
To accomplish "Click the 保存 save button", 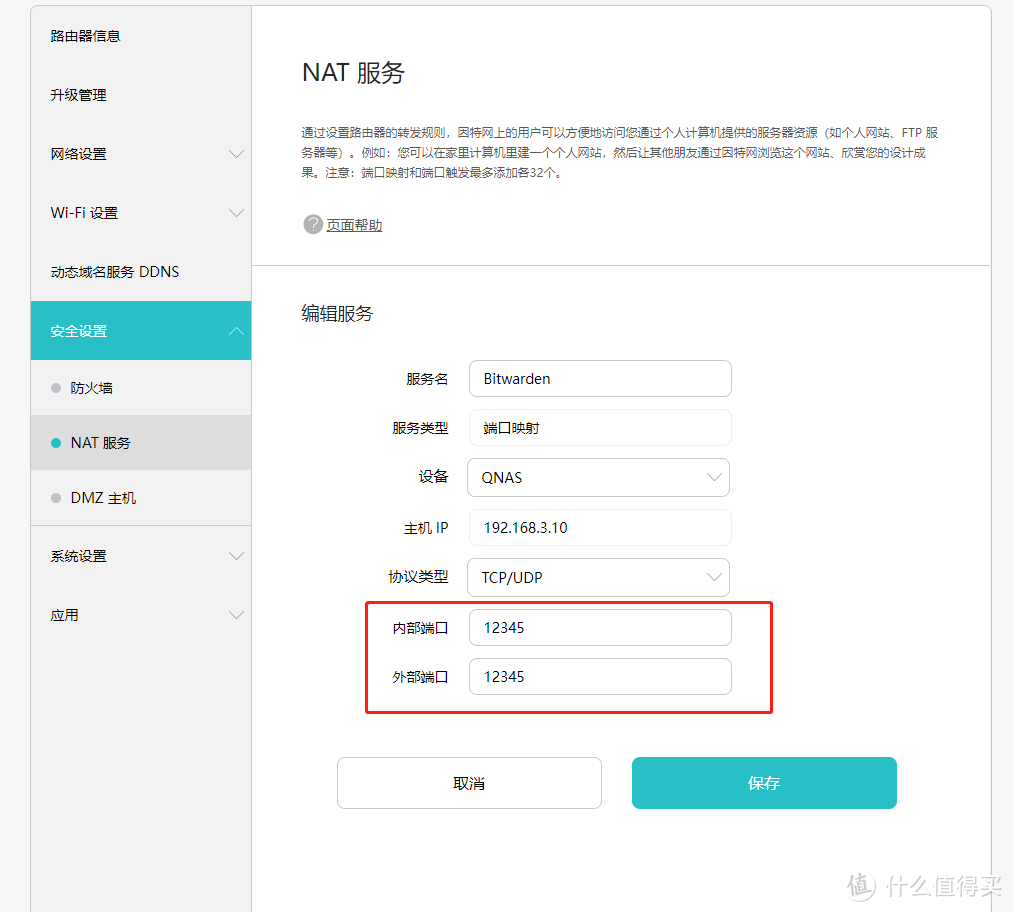I will (763, 783).
